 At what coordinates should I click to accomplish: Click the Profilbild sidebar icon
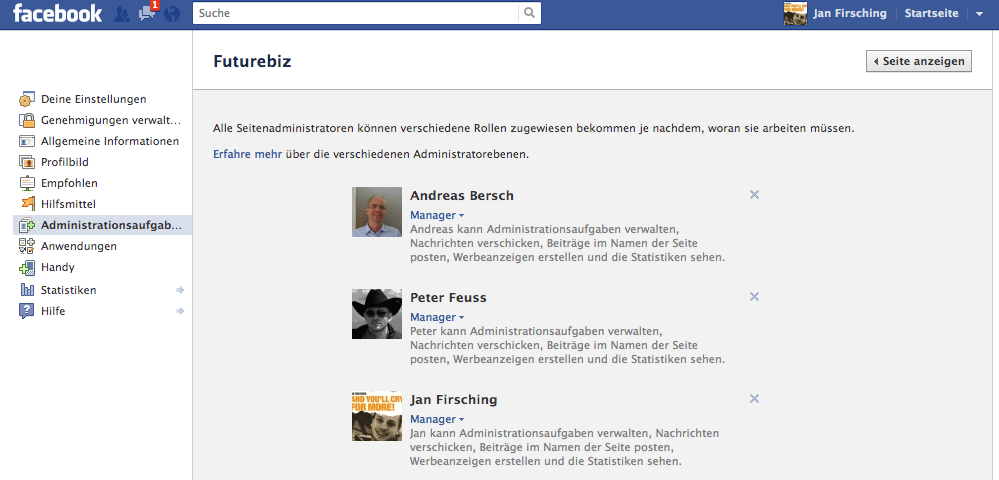[x=27, y=162]
